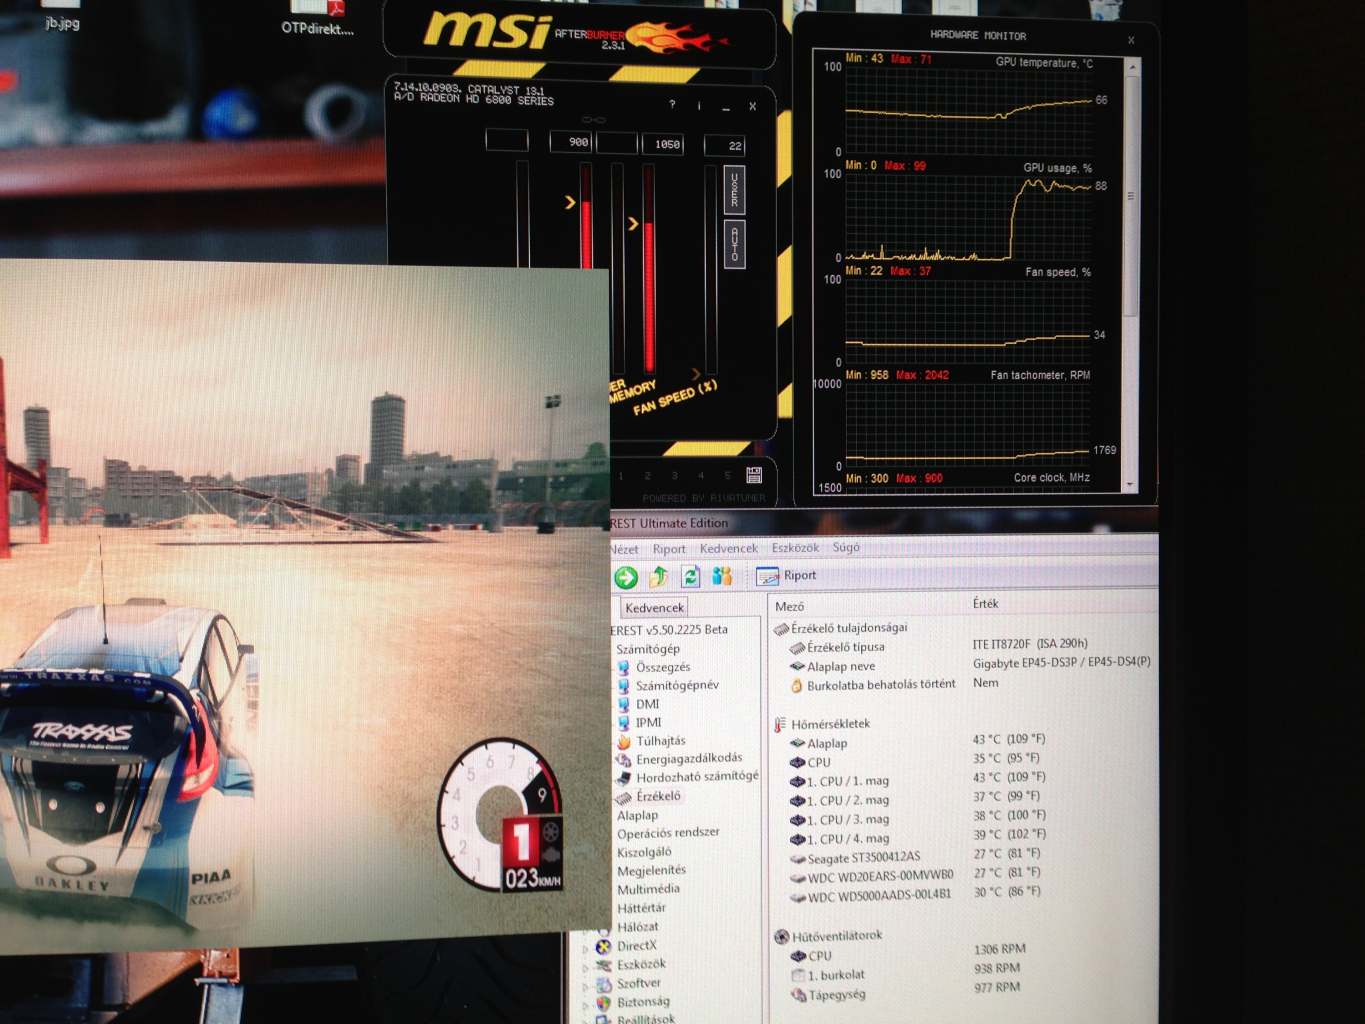The image size is (1365, 1024).
Task: Toggle AUTO fan speed mode in Afterburner
Action: (734, 243)
